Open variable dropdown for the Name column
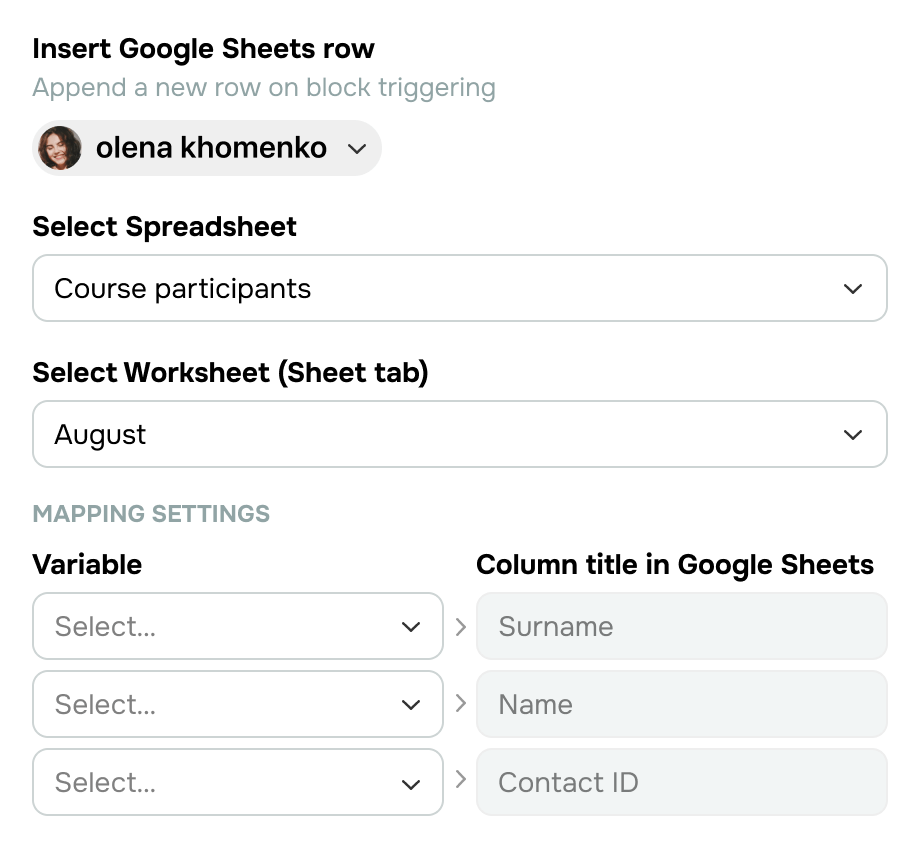The image size is (916, 856). (x=238, y=704)
